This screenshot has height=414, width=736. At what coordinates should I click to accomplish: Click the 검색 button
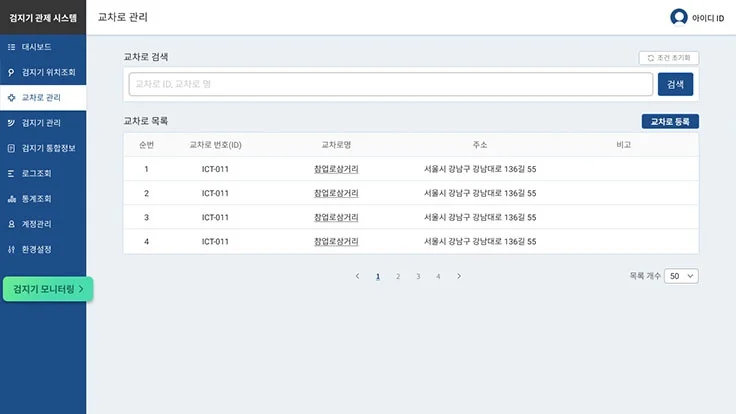coord(675,84)
